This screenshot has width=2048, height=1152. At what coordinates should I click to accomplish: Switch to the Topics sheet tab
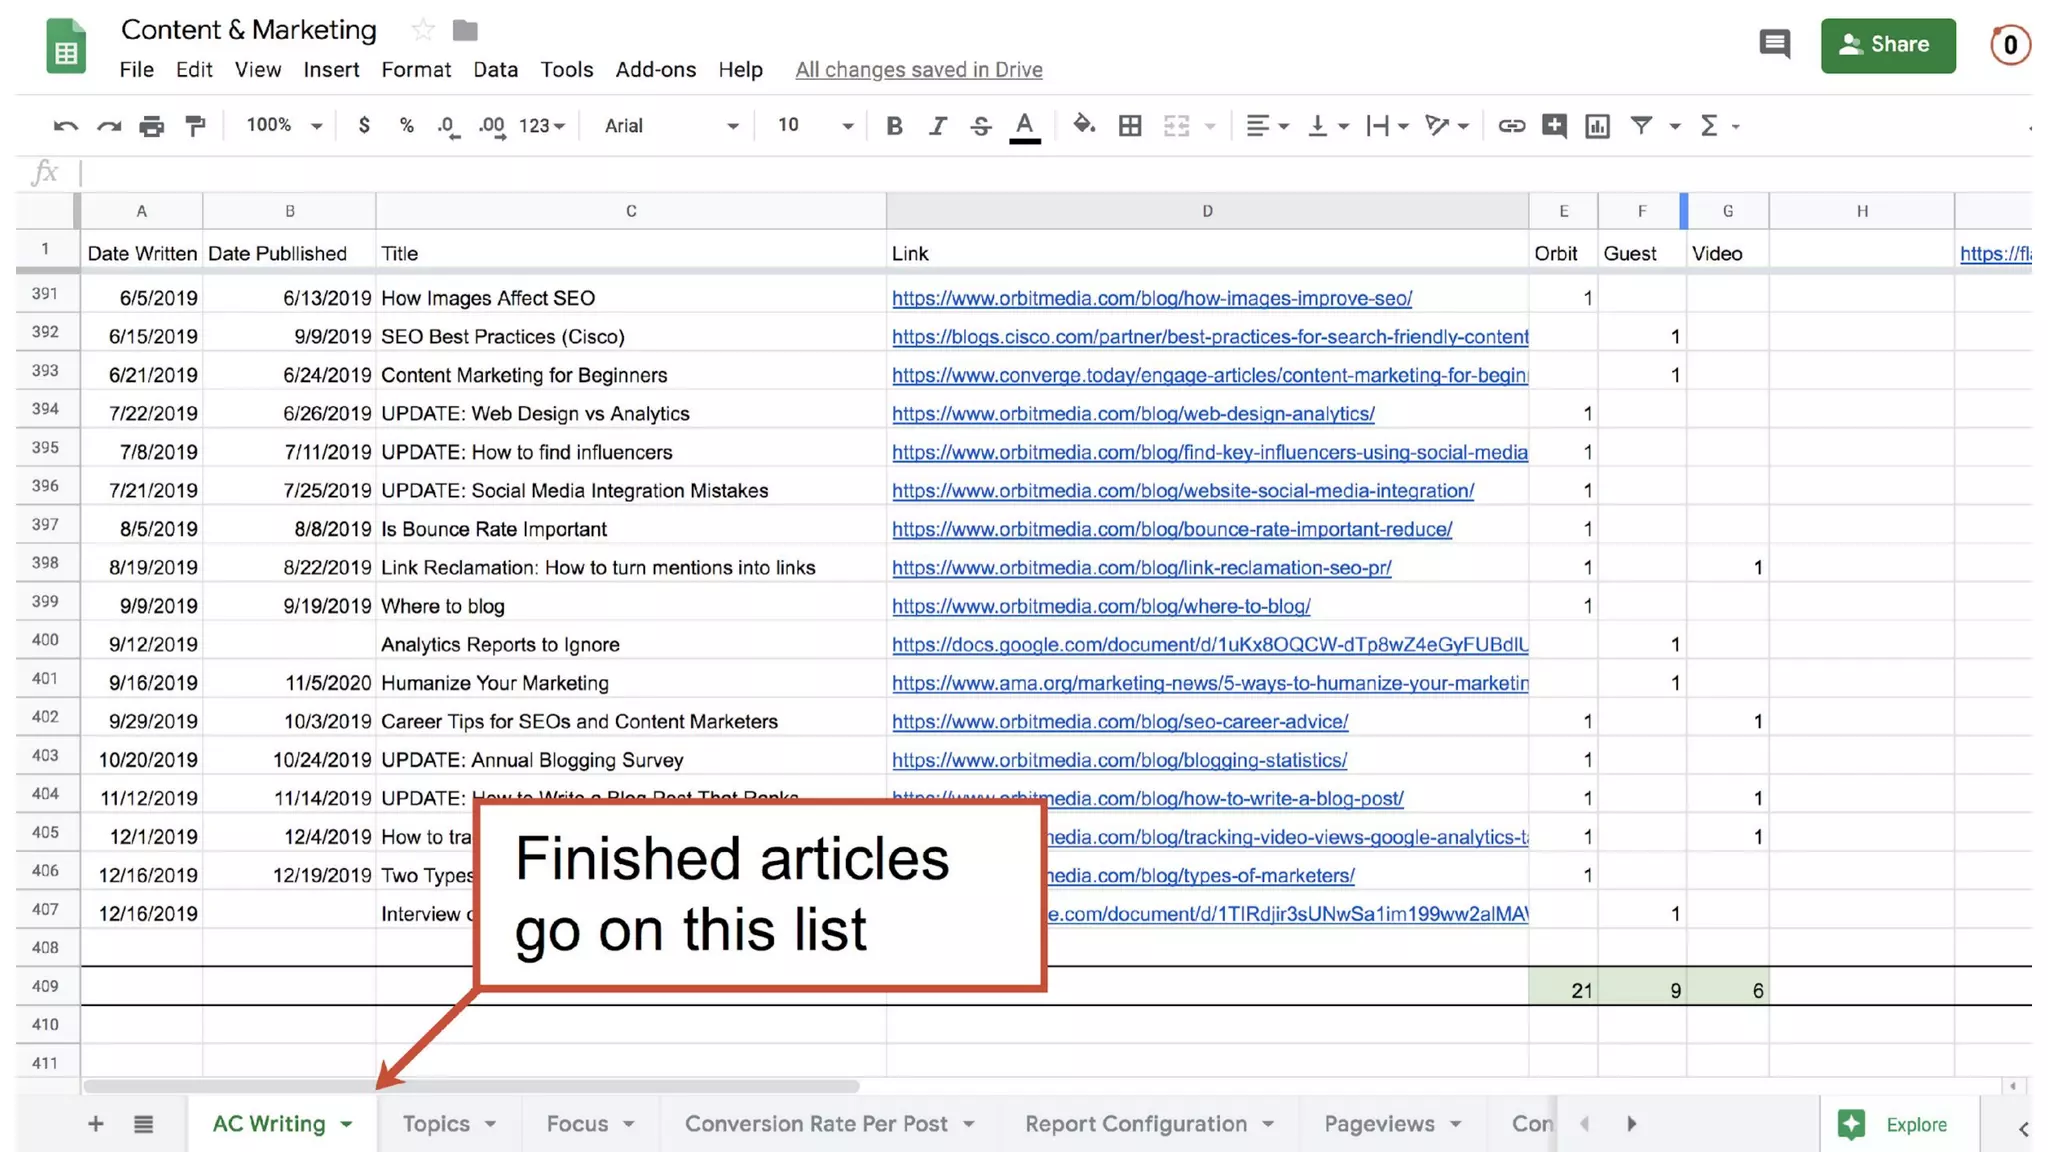click(436, 1124)
